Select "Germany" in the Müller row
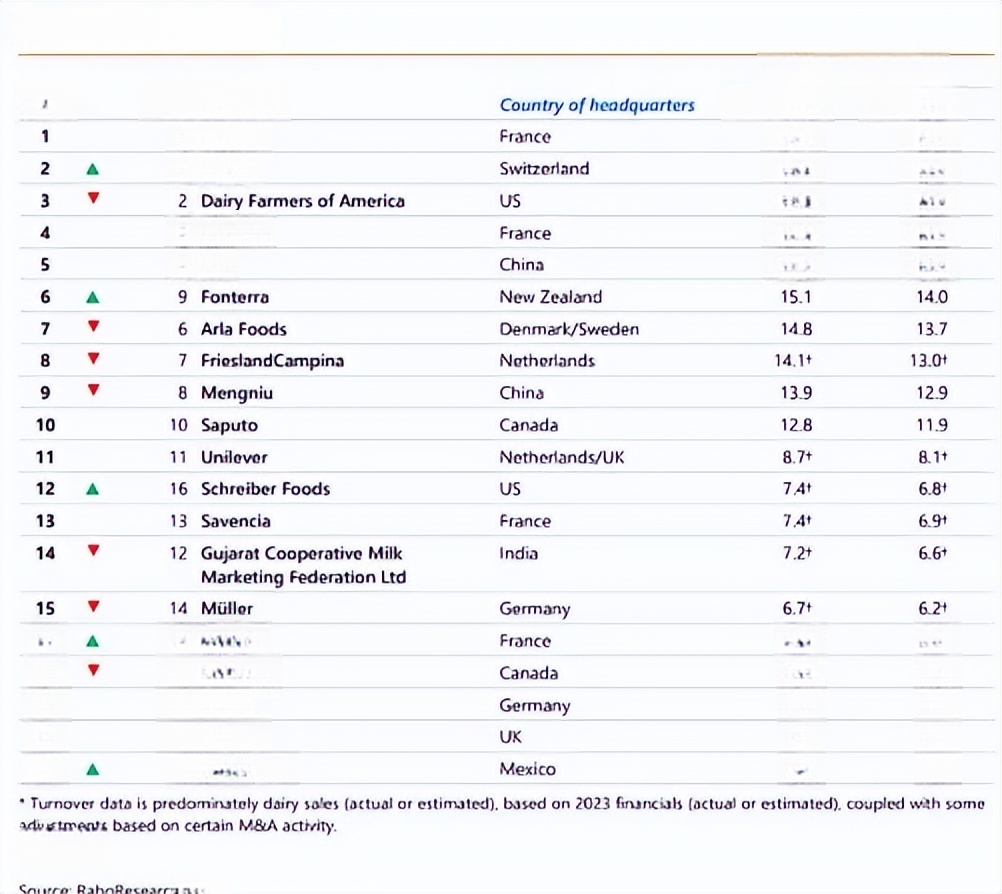Viewport: 1002px width, 894px height. tap(535, 609)
